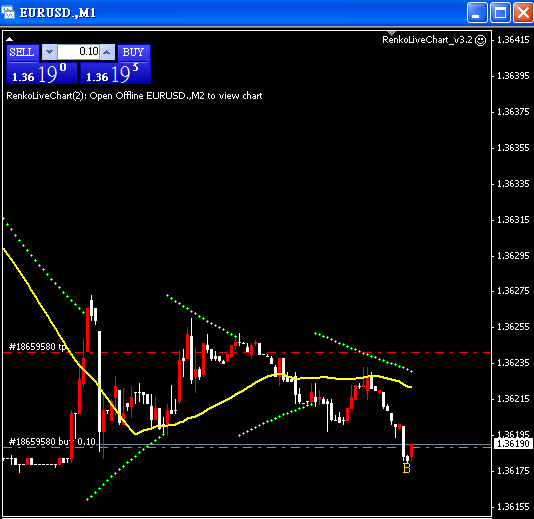Click the #18659580 buy 0.10 order label
This screenshot has height=519, width=534.
52,442
